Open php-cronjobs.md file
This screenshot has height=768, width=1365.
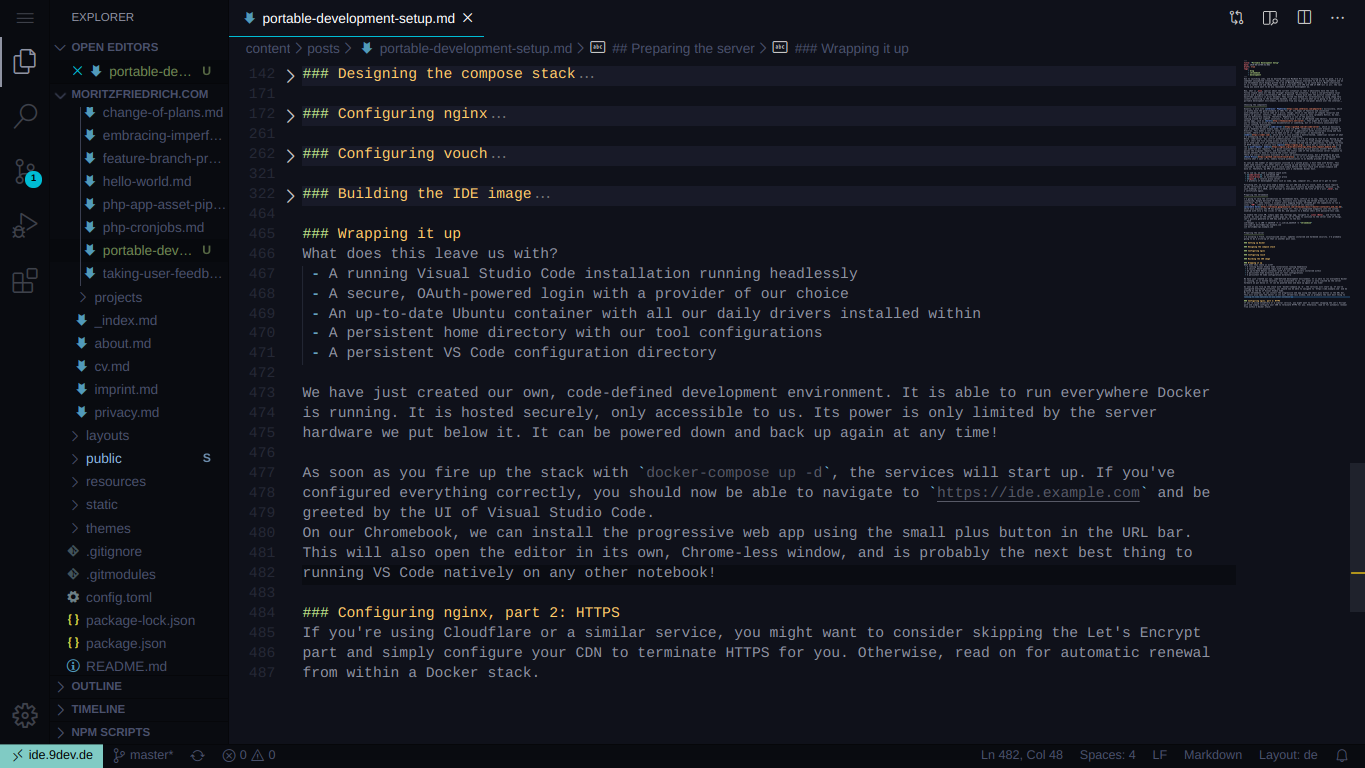click(153, 227)
